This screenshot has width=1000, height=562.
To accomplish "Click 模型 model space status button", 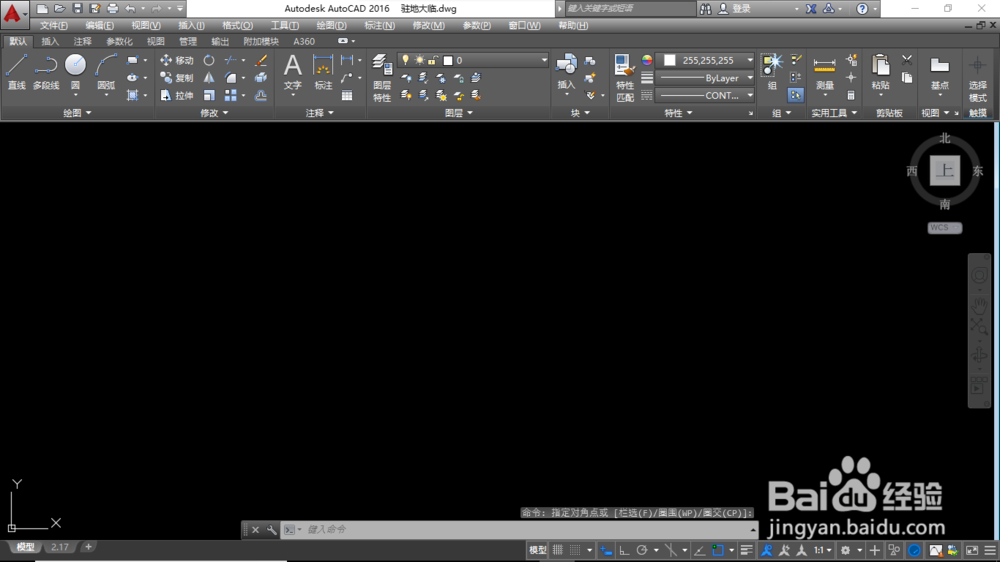I will coord(538,550).
